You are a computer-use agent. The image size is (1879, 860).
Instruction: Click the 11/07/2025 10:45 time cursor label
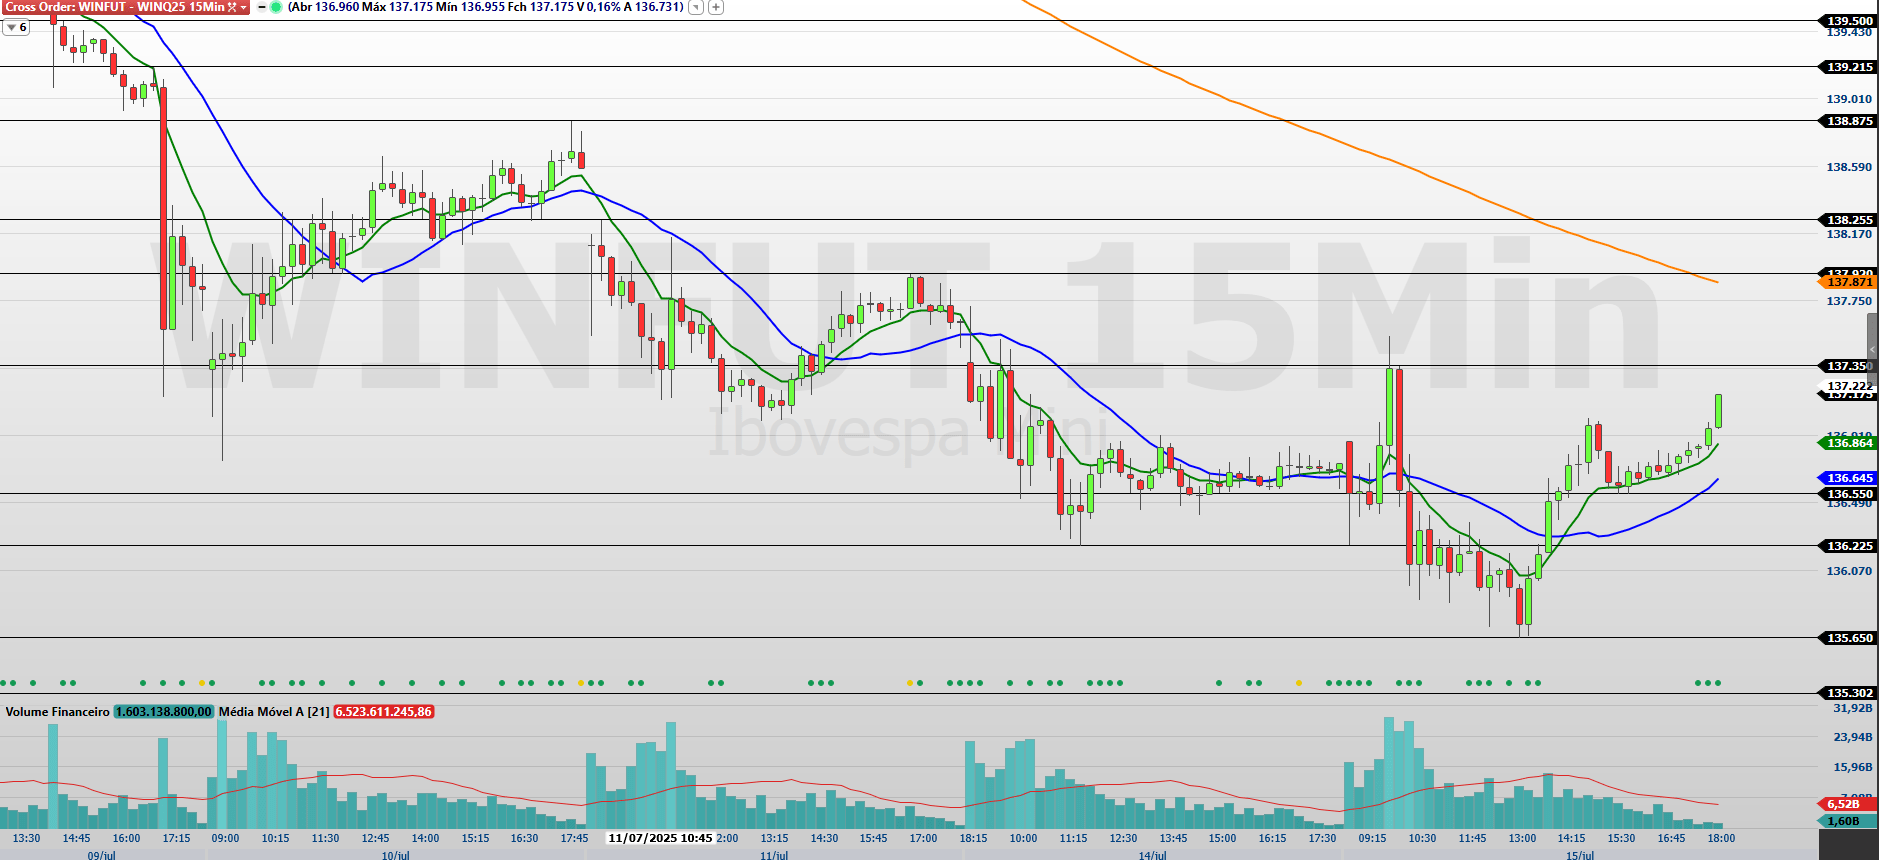pyautogui.click(x=660, y=838)
